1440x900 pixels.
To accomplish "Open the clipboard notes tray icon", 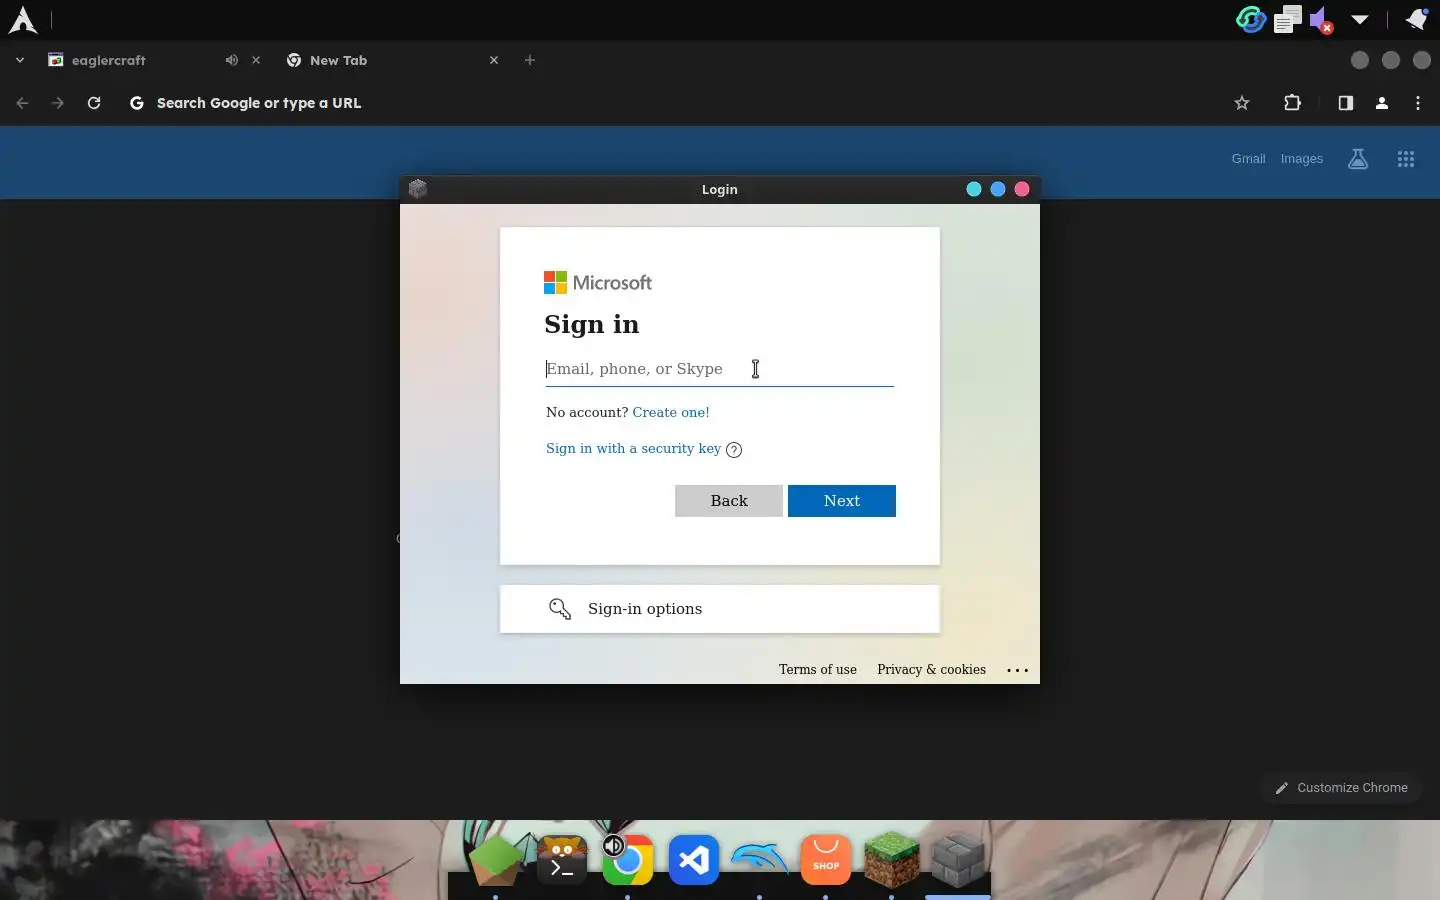I will tap(1288, 19).
